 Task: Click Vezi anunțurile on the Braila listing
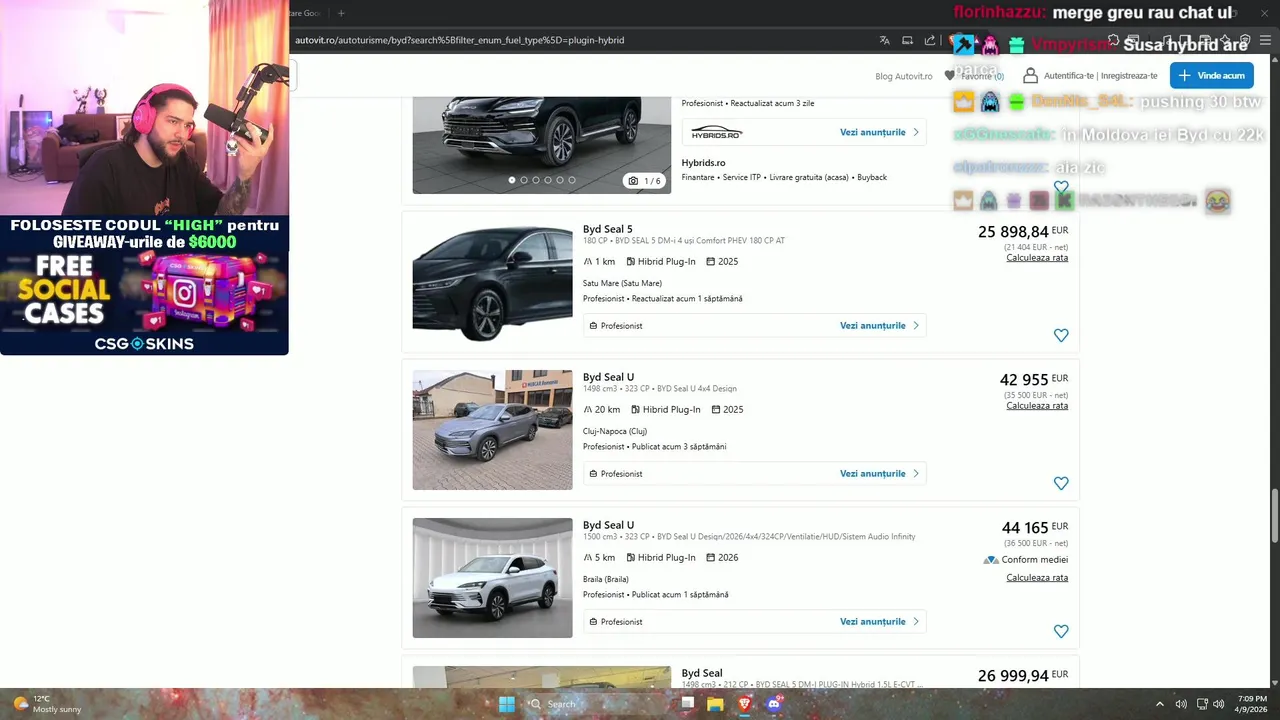pos(872,622)
